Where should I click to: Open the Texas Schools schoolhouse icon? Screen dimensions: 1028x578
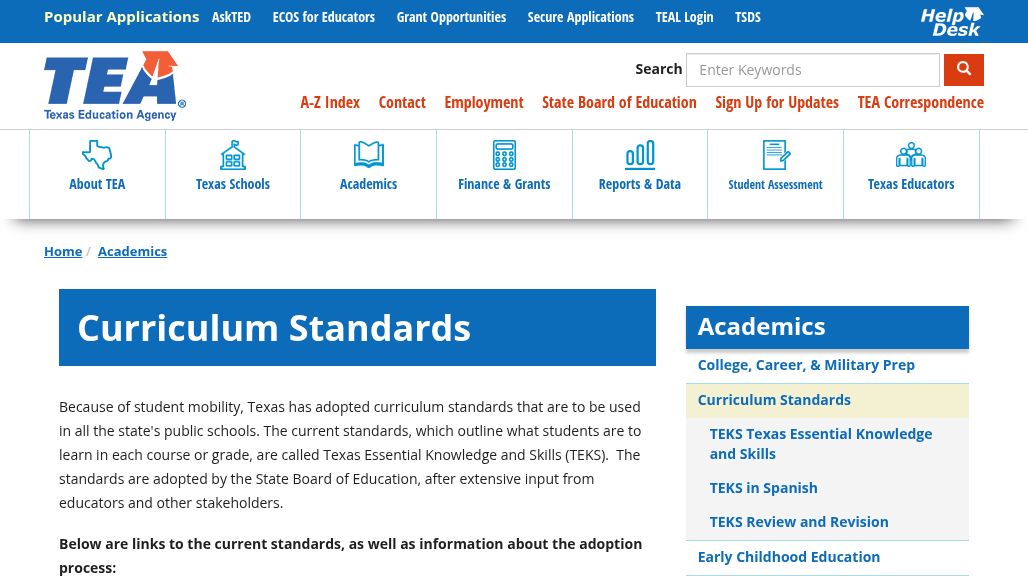[x=233, y=155]
